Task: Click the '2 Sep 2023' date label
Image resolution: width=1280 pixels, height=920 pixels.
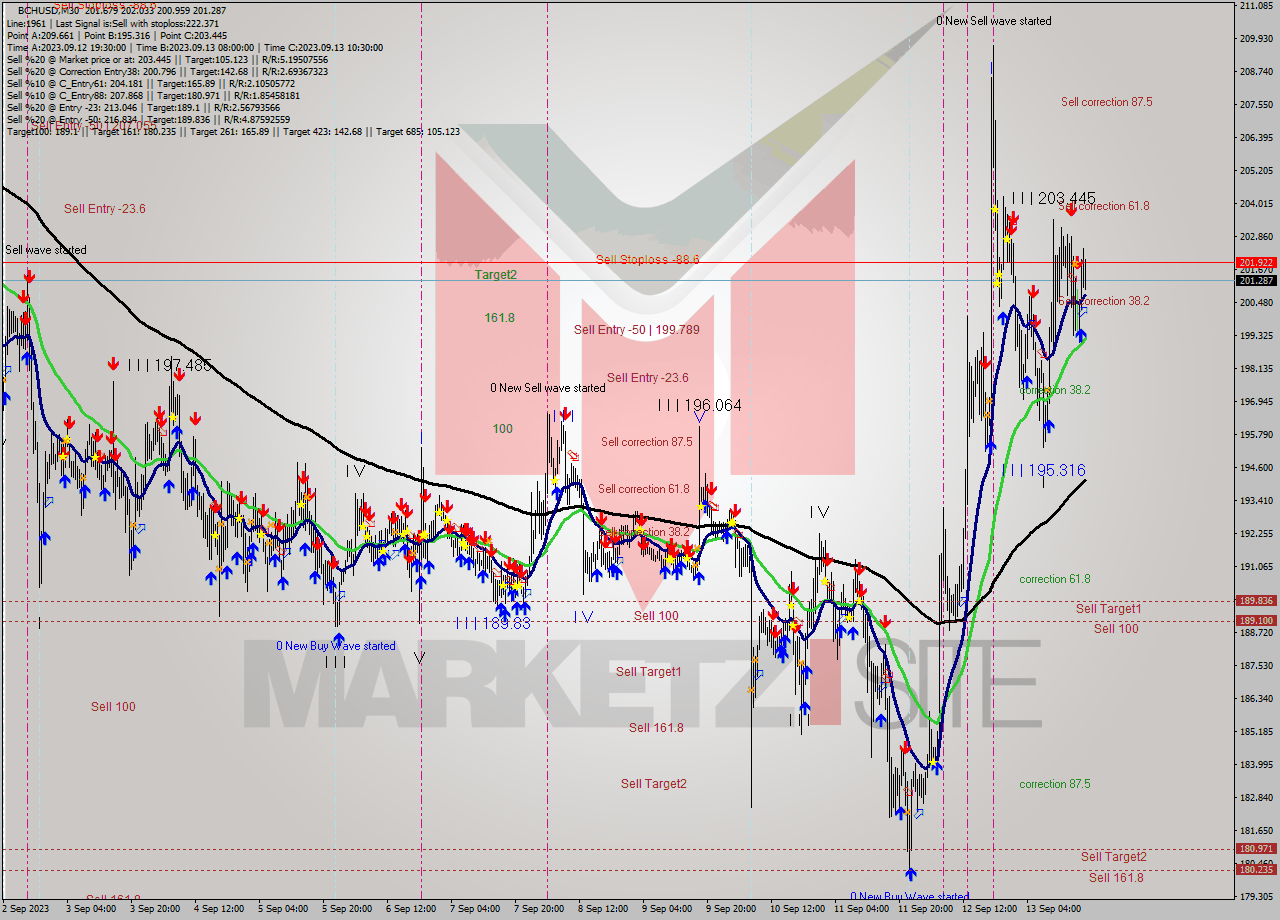Action: [x=25, y=909]
